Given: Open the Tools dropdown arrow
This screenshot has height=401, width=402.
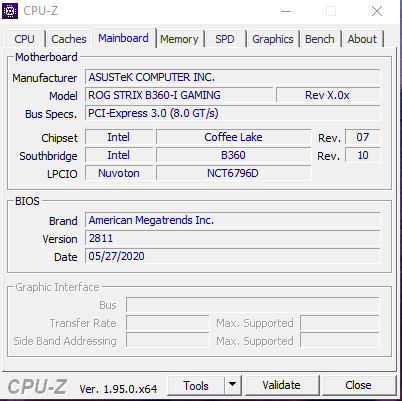Looking at the screenshot, I should point(233,385).
